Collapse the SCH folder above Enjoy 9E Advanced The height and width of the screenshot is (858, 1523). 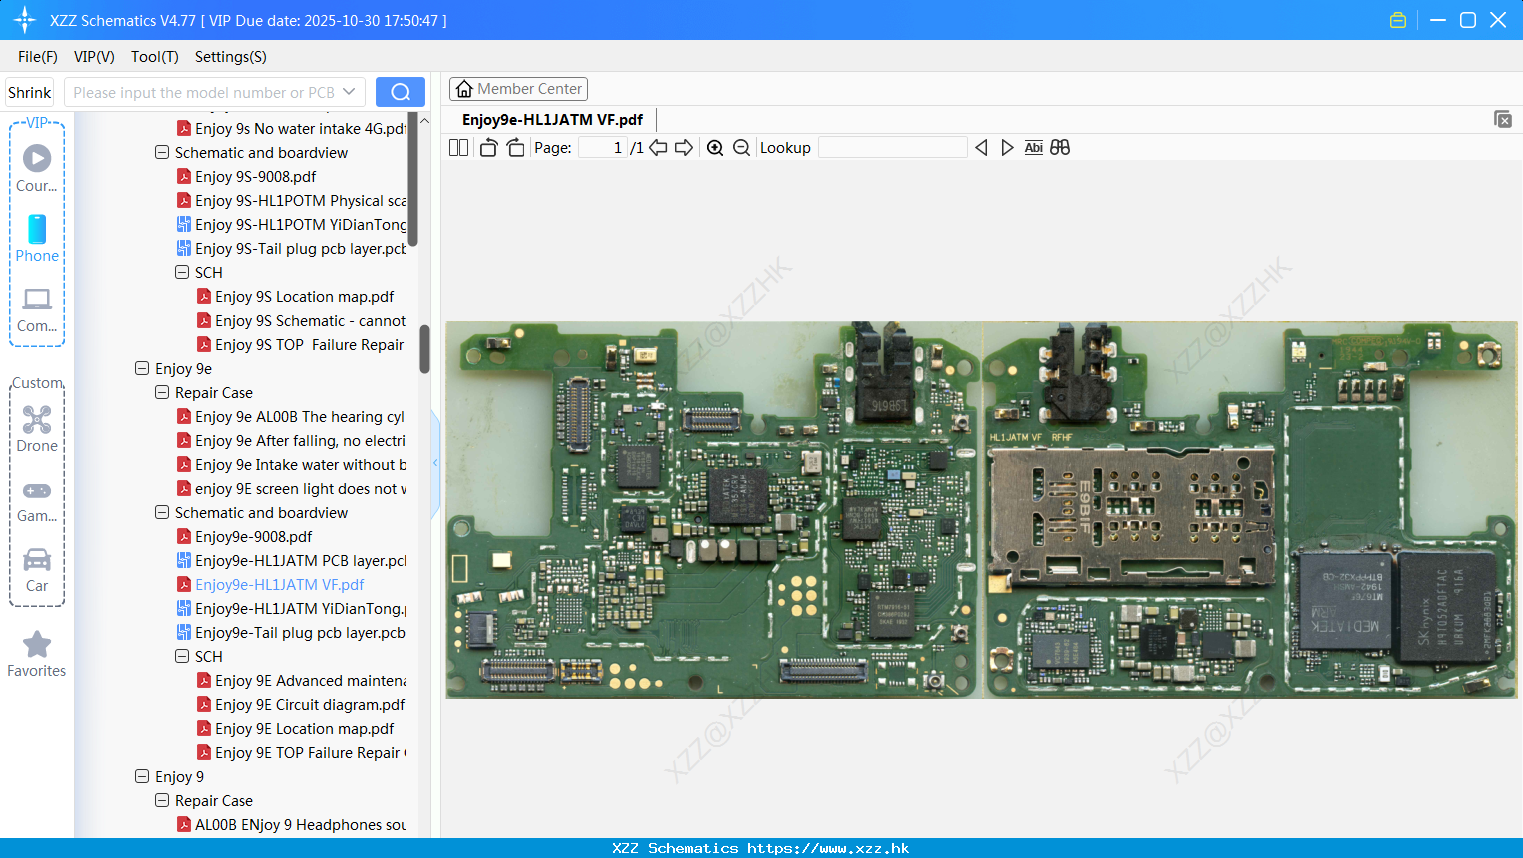tap(182, 656)
